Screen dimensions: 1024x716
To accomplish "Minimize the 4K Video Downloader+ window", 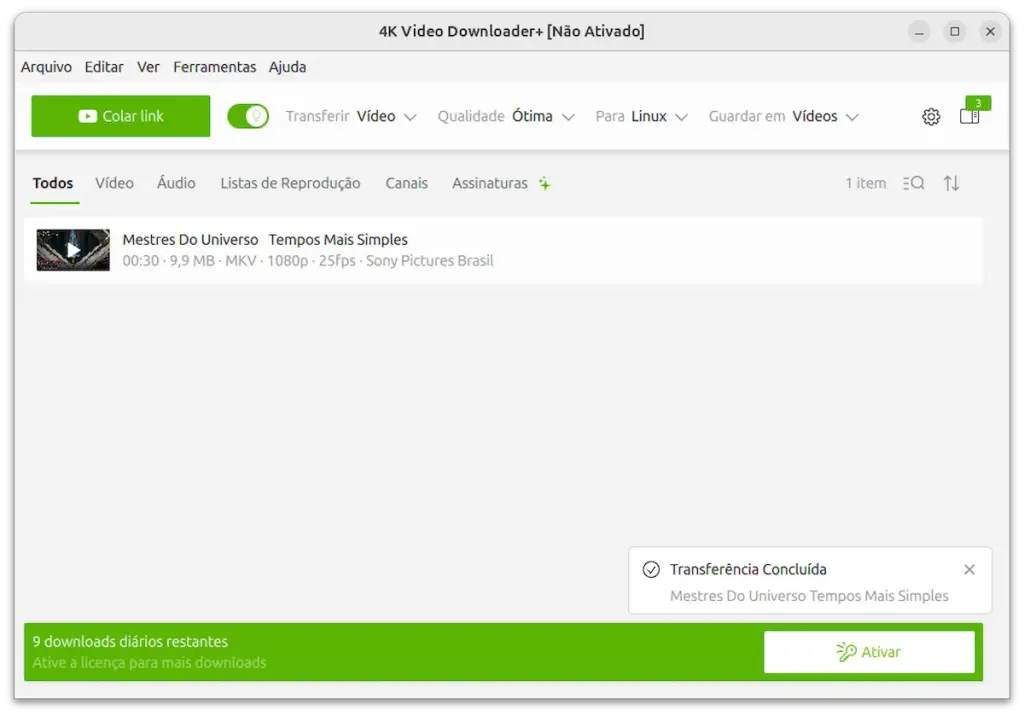I will [920, 31].
